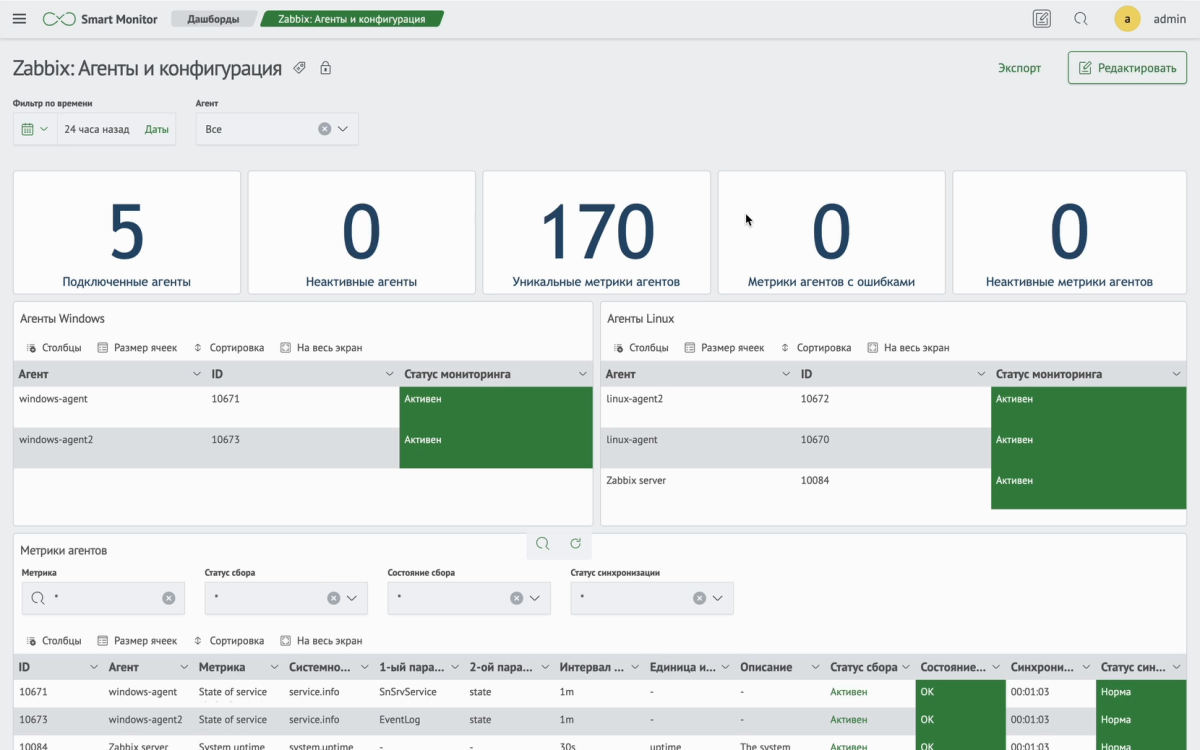This screenshot has width=1200, height=750.
Task: Click the Smart Monitor logo
Action: [x=100, y=19]
